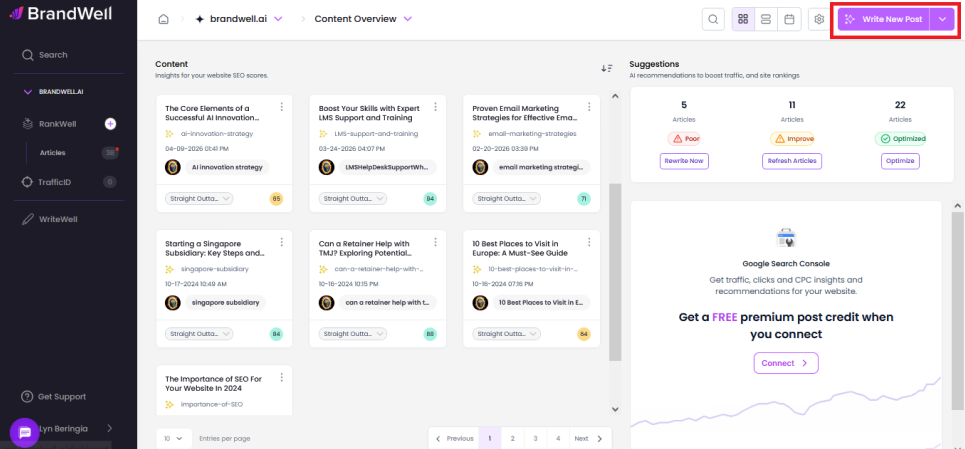Click the Google Search Console icon
This screenshot has height=449, width=965.
[x=786, y=239]
